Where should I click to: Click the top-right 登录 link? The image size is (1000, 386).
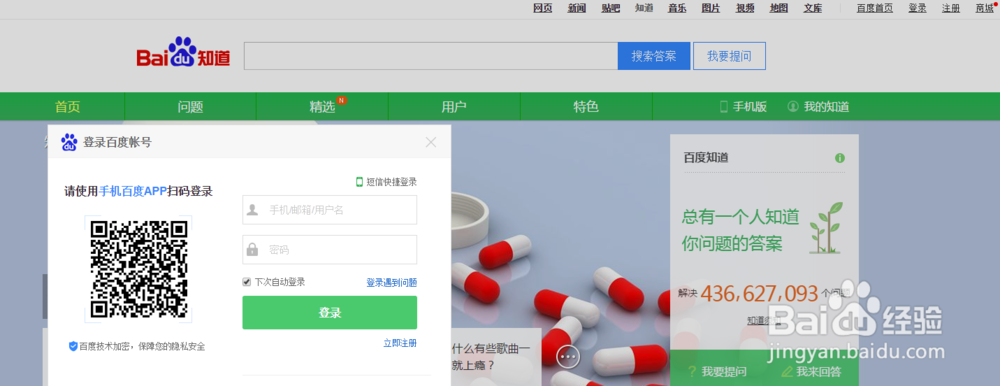(x=917, y=8)
